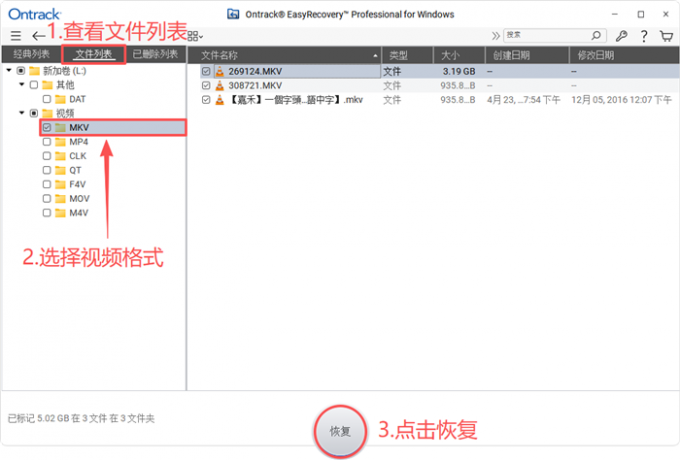Click status text 已标记 5.02 GB
680x460 pixels.
(x=81, y=418)
